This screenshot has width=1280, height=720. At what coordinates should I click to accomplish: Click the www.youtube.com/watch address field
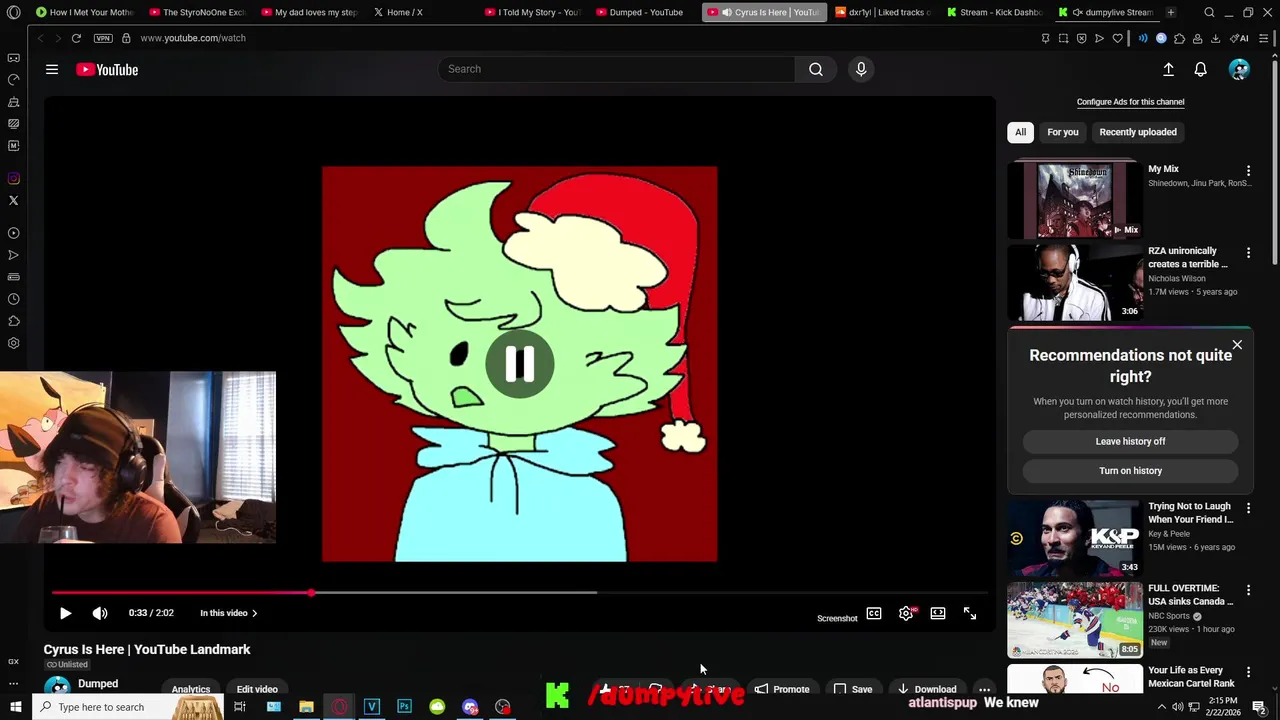coord(193,38)
